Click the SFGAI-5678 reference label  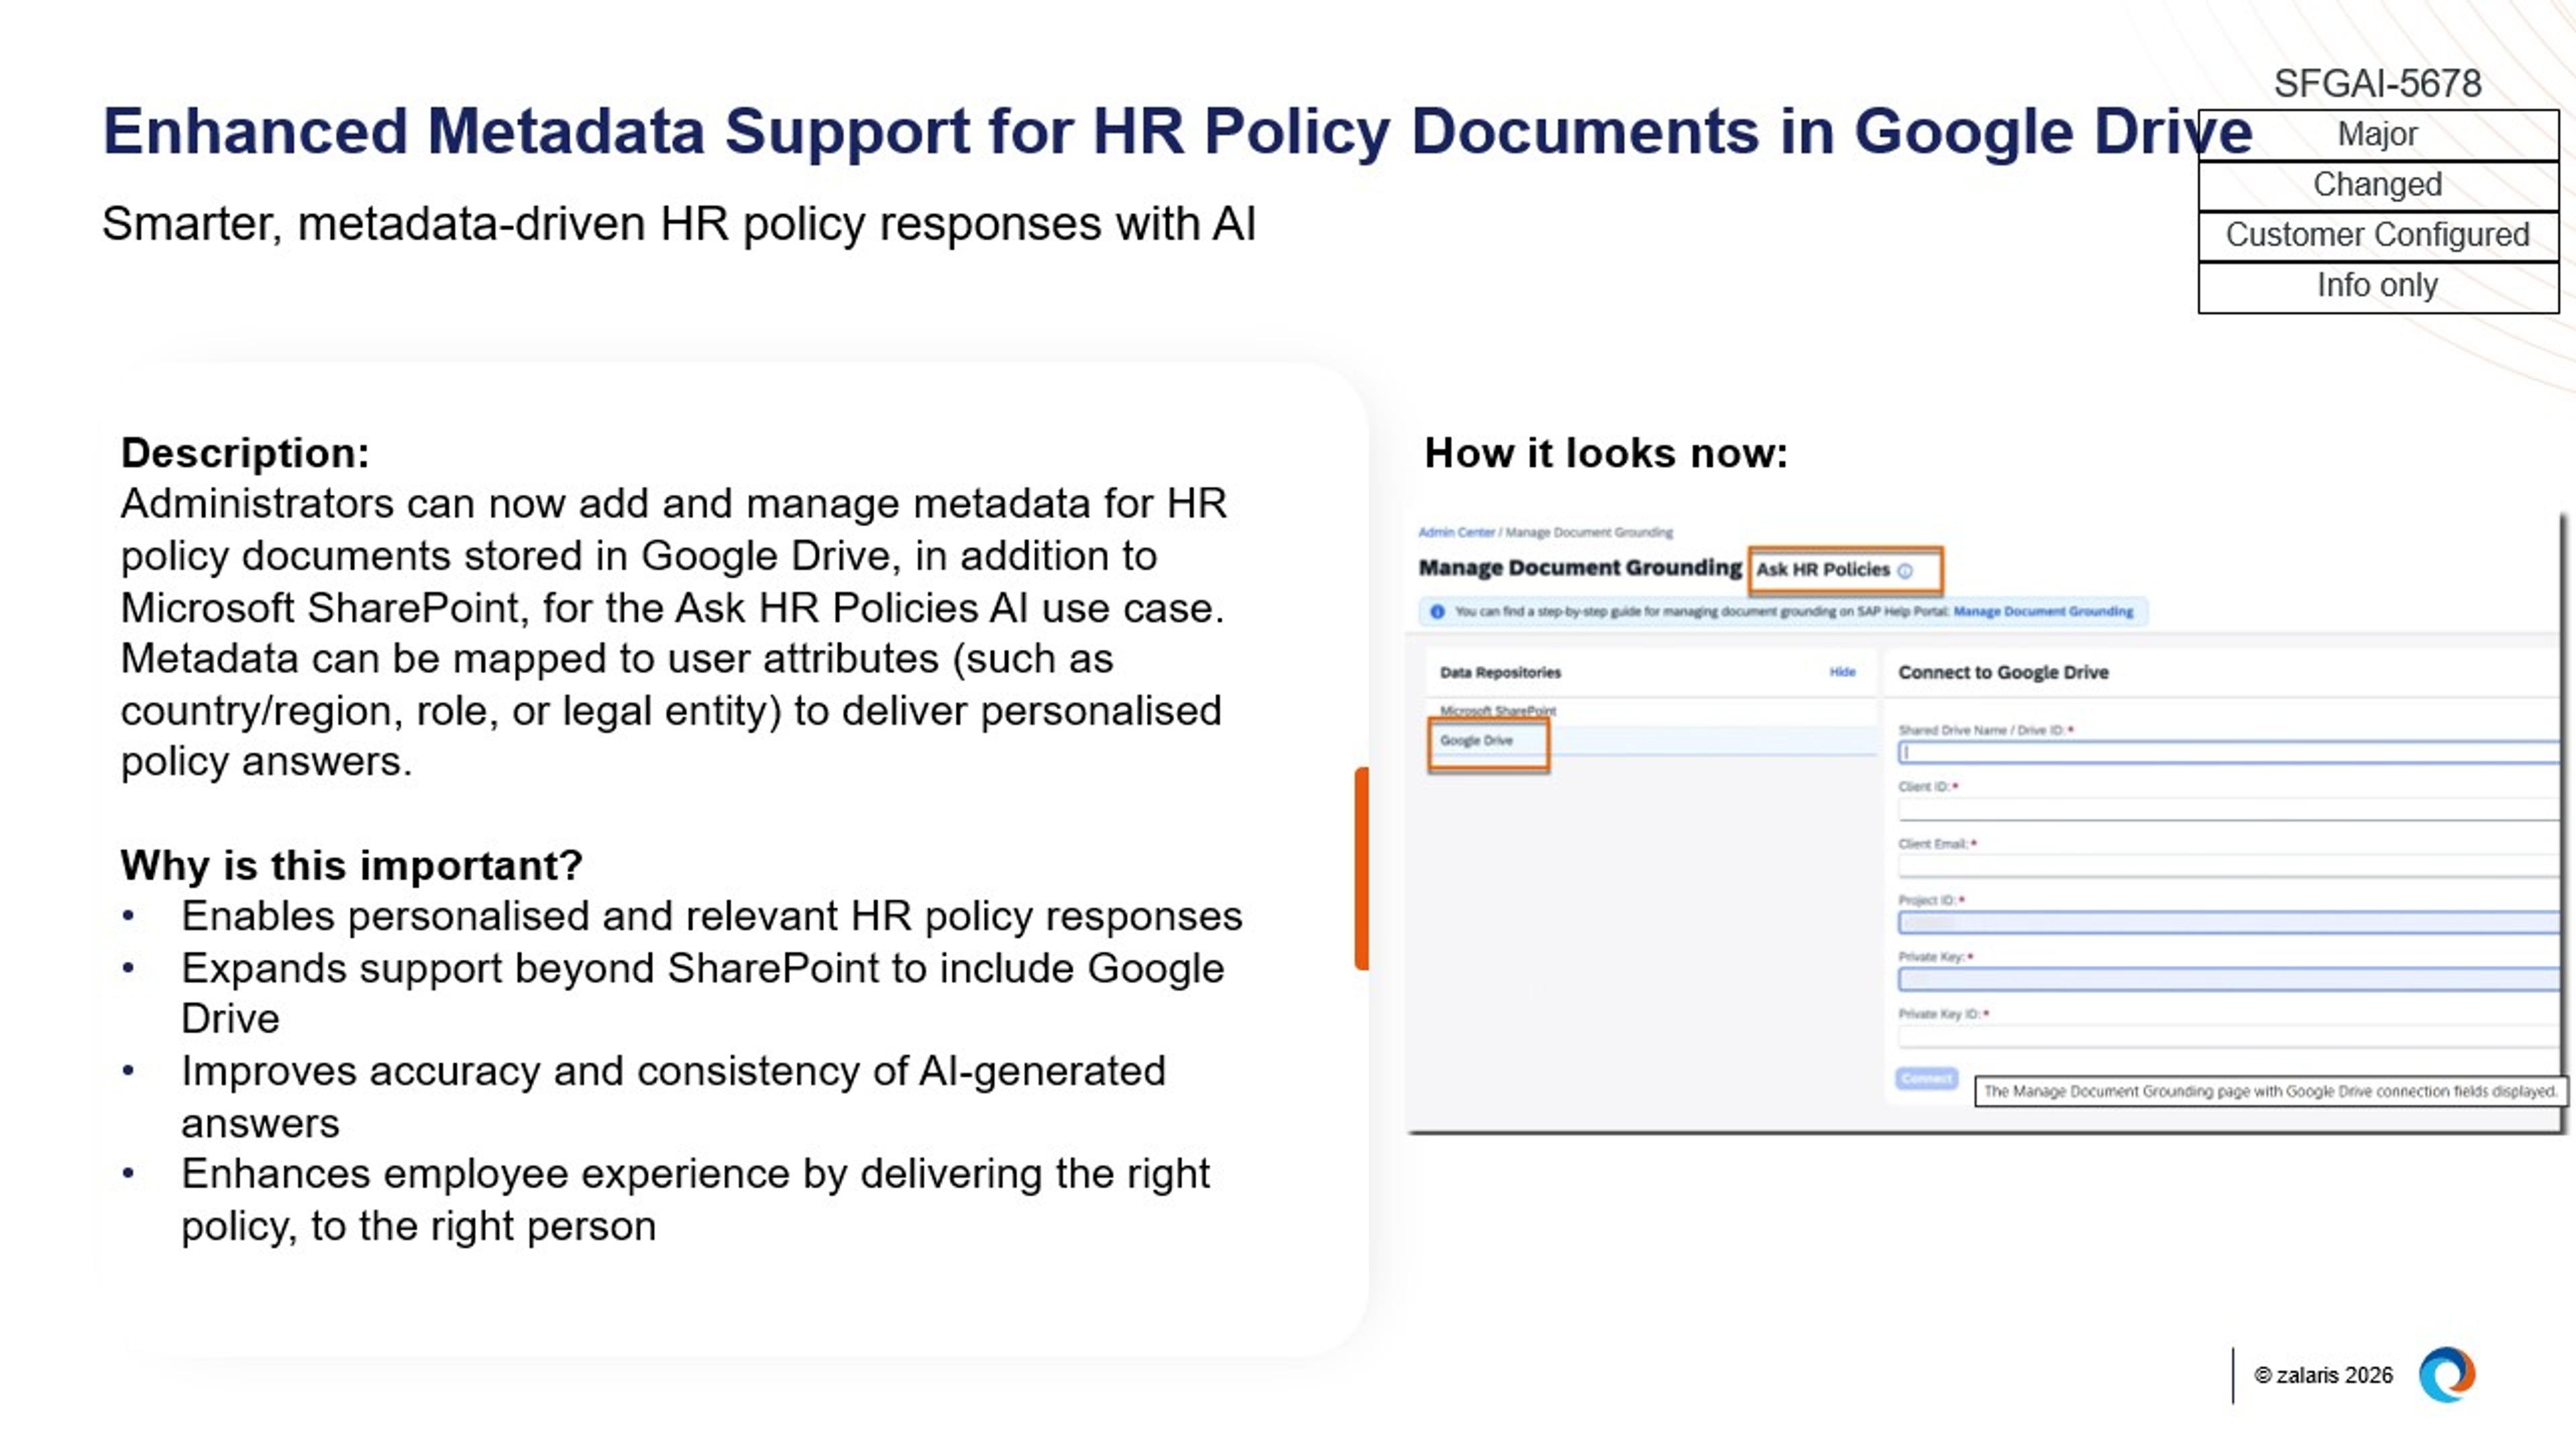[x=2377, y=83]
